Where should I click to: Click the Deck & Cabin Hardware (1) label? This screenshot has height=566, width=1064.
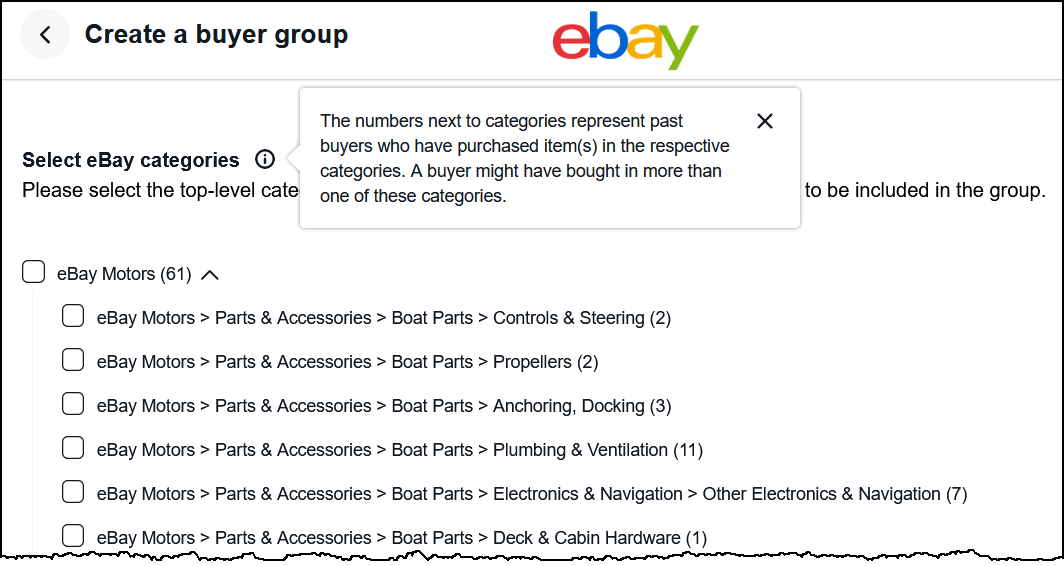pyautogui.click(x=402, y=538)
